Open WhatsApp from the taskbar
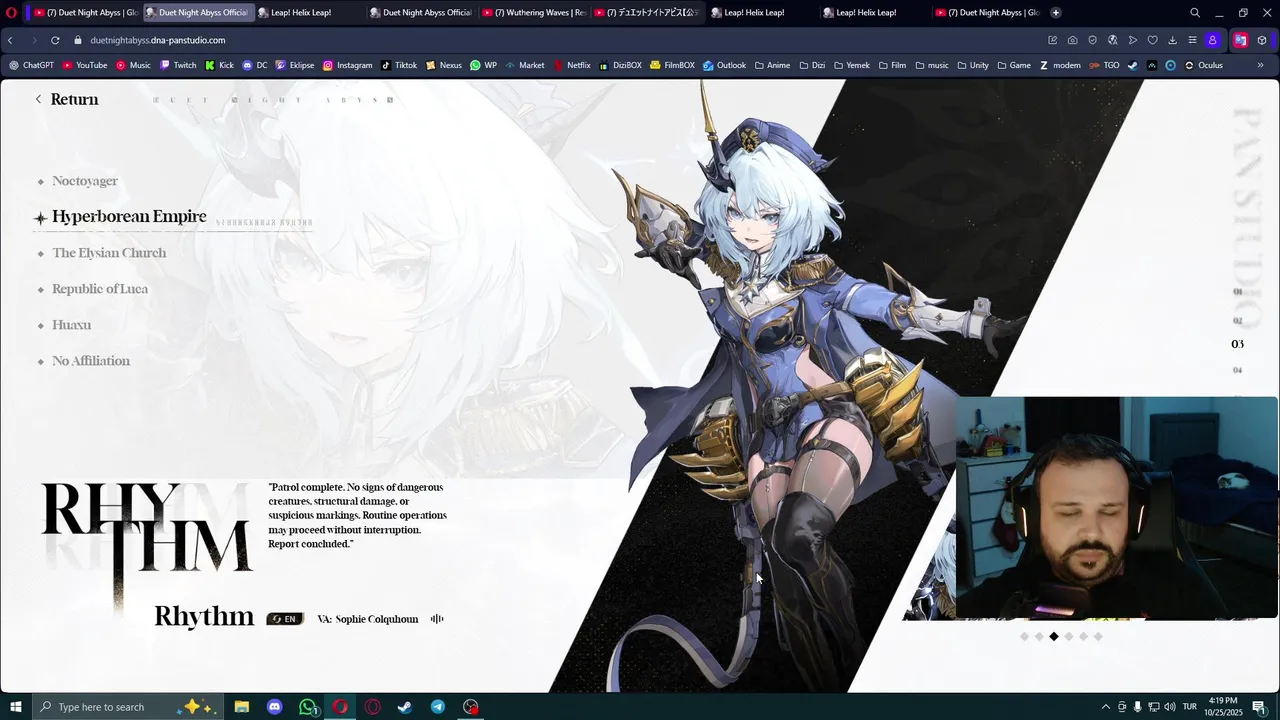This screenshot has width=1280, height=720. (307, 707)
